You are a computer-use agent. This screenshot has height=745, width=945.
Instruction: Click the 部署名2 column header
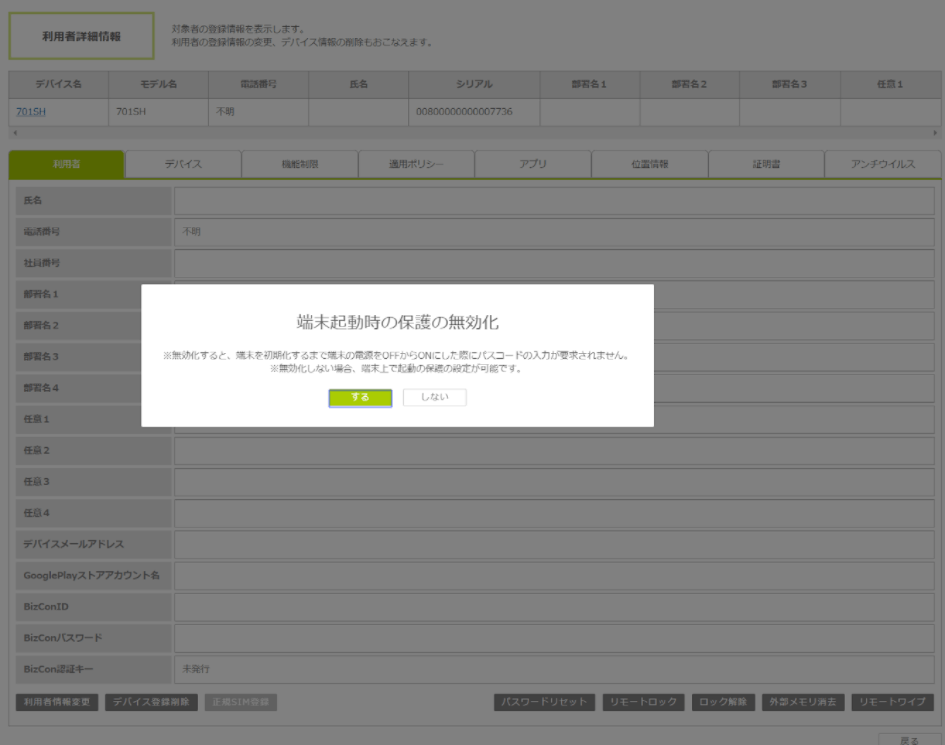(x=689, y=84)
